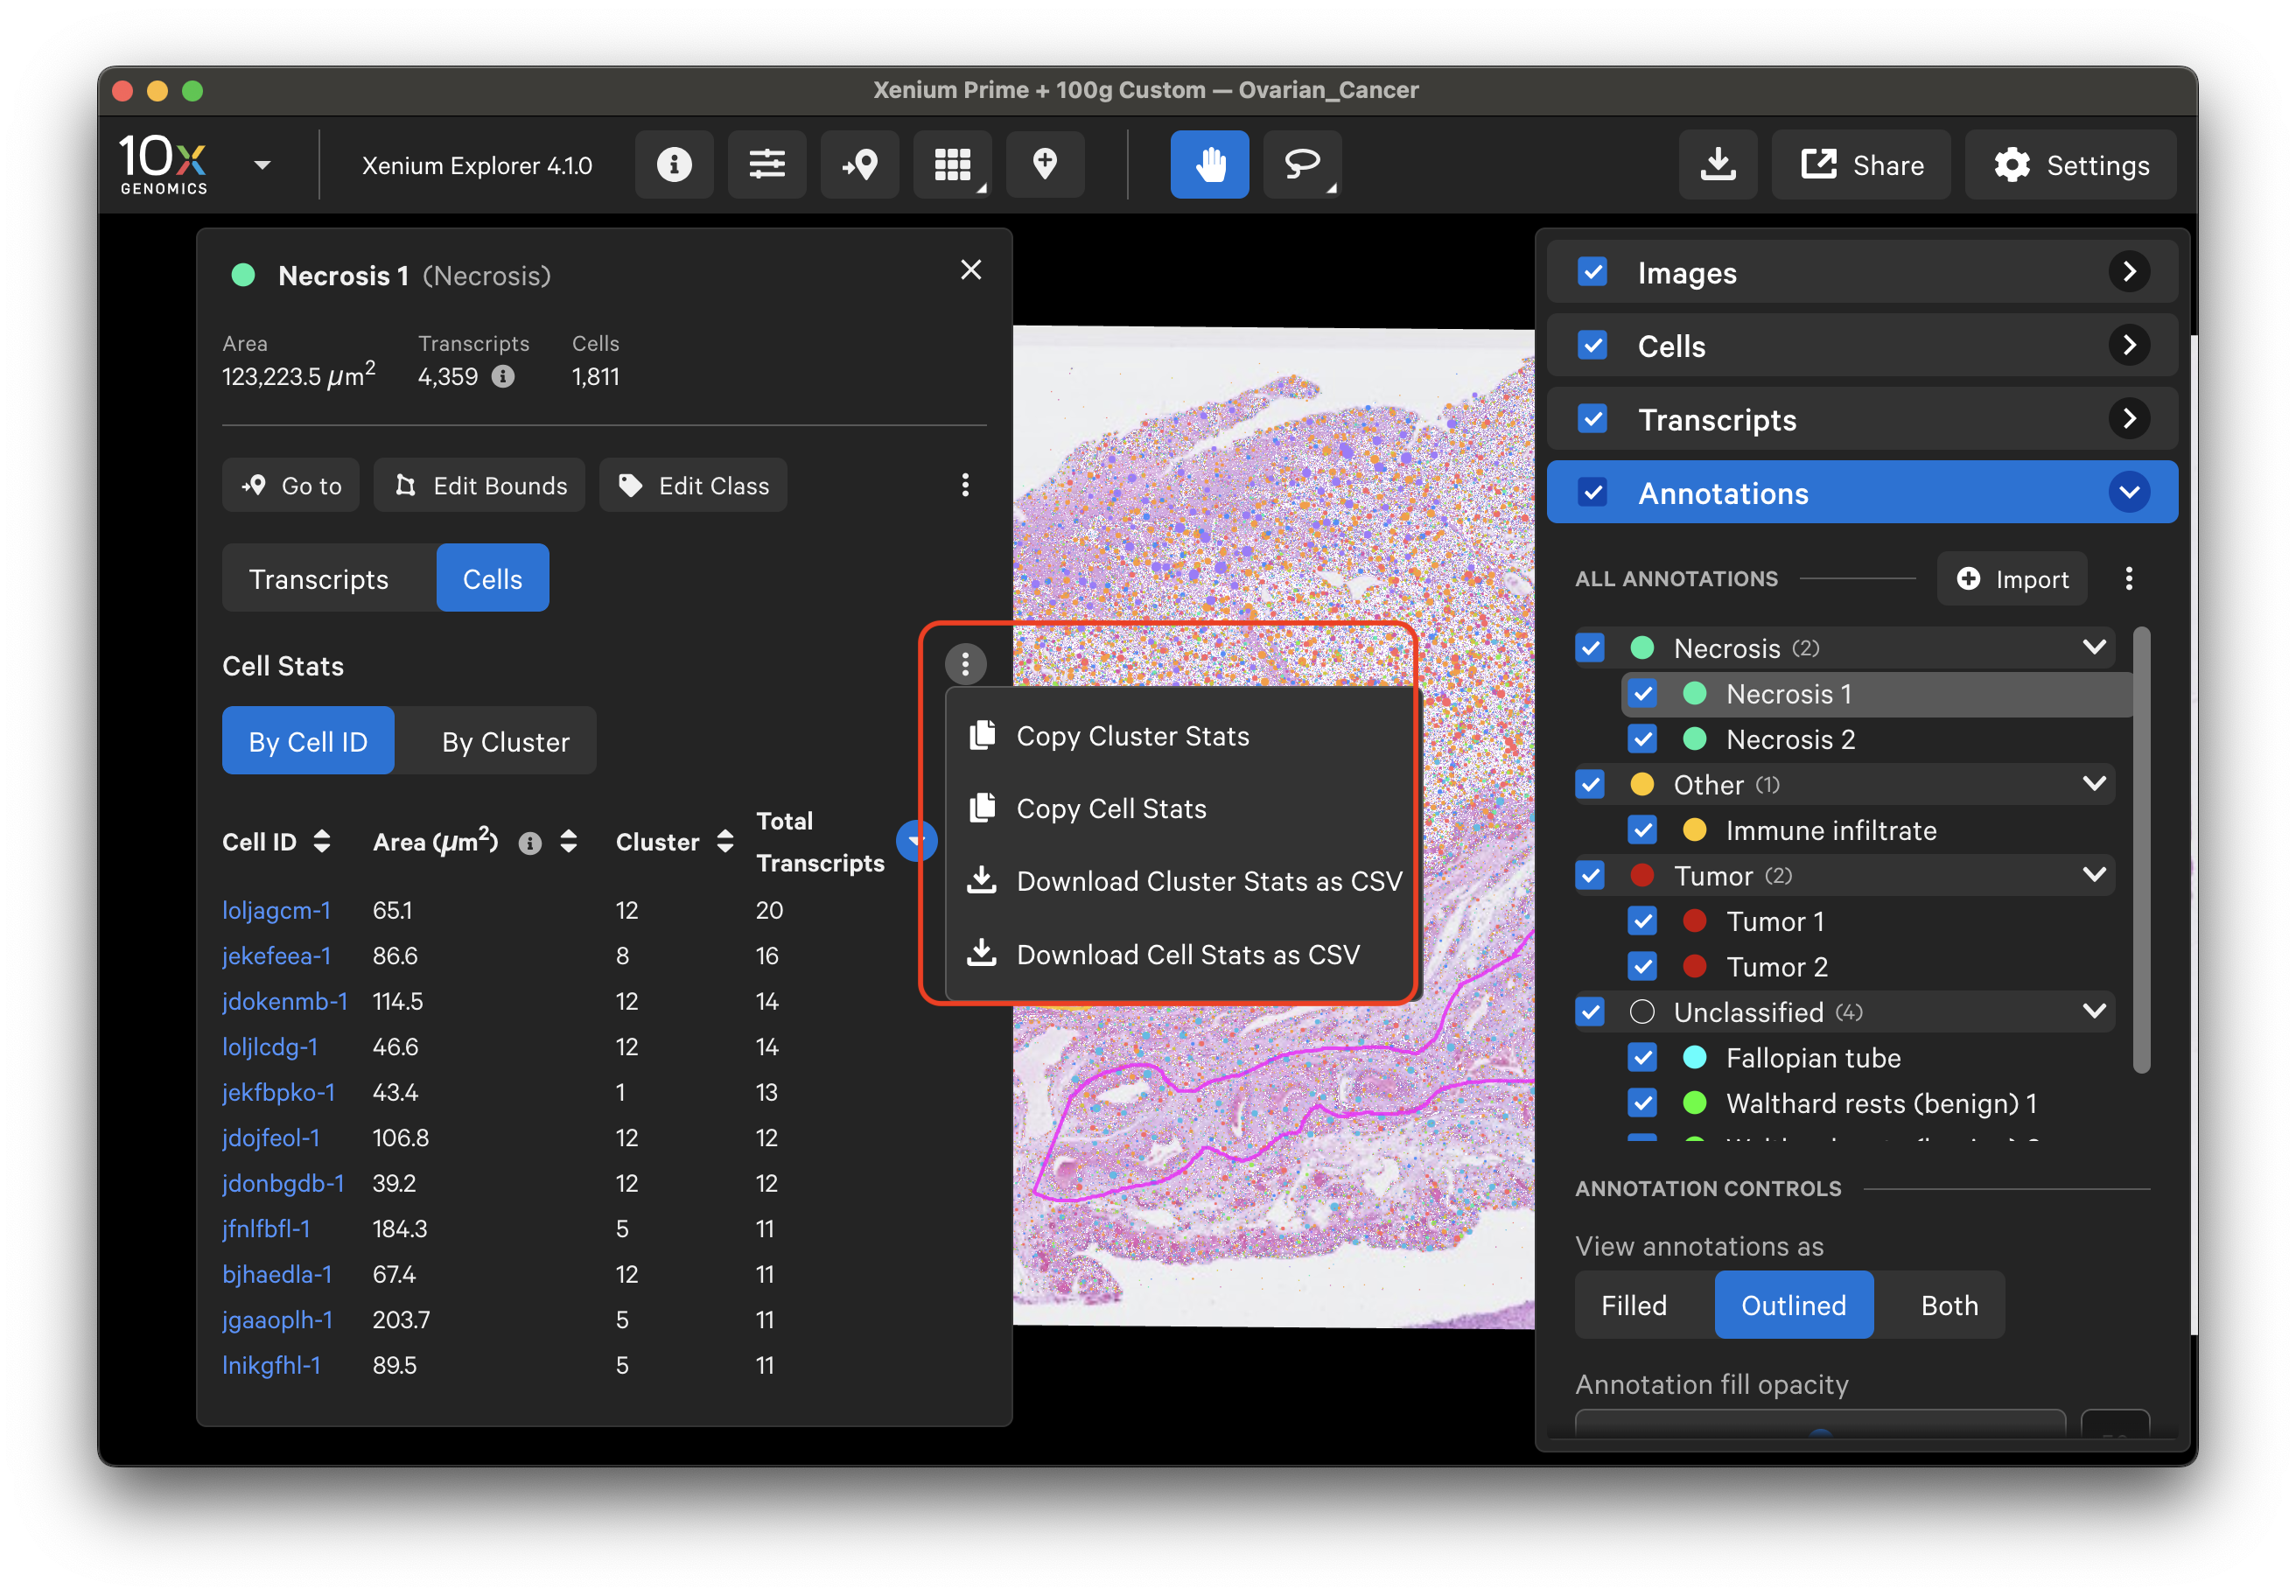
Task: Click the Edit Bounds button
Action: [480, 486]
